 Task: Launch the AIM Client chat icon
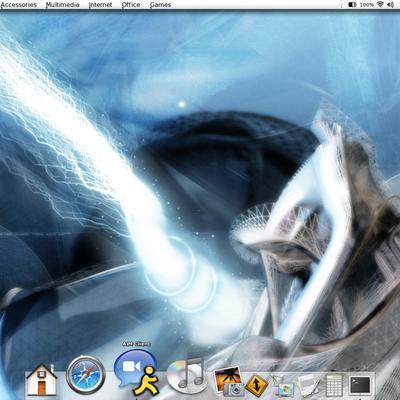click(136, 372)
